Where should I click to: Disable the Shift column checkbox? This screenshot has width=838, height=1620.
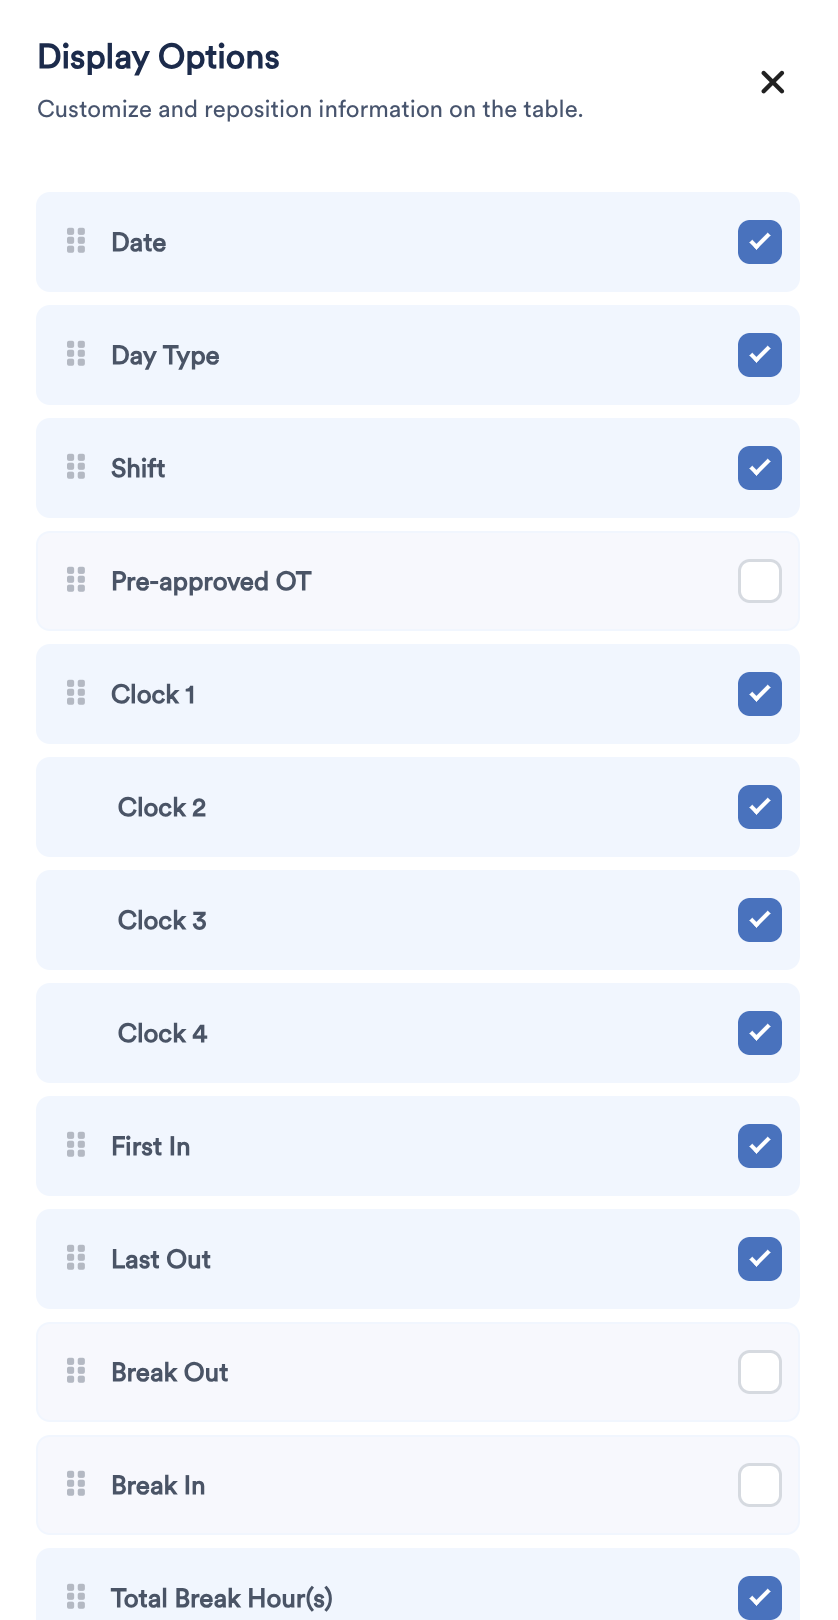(760, 468)
